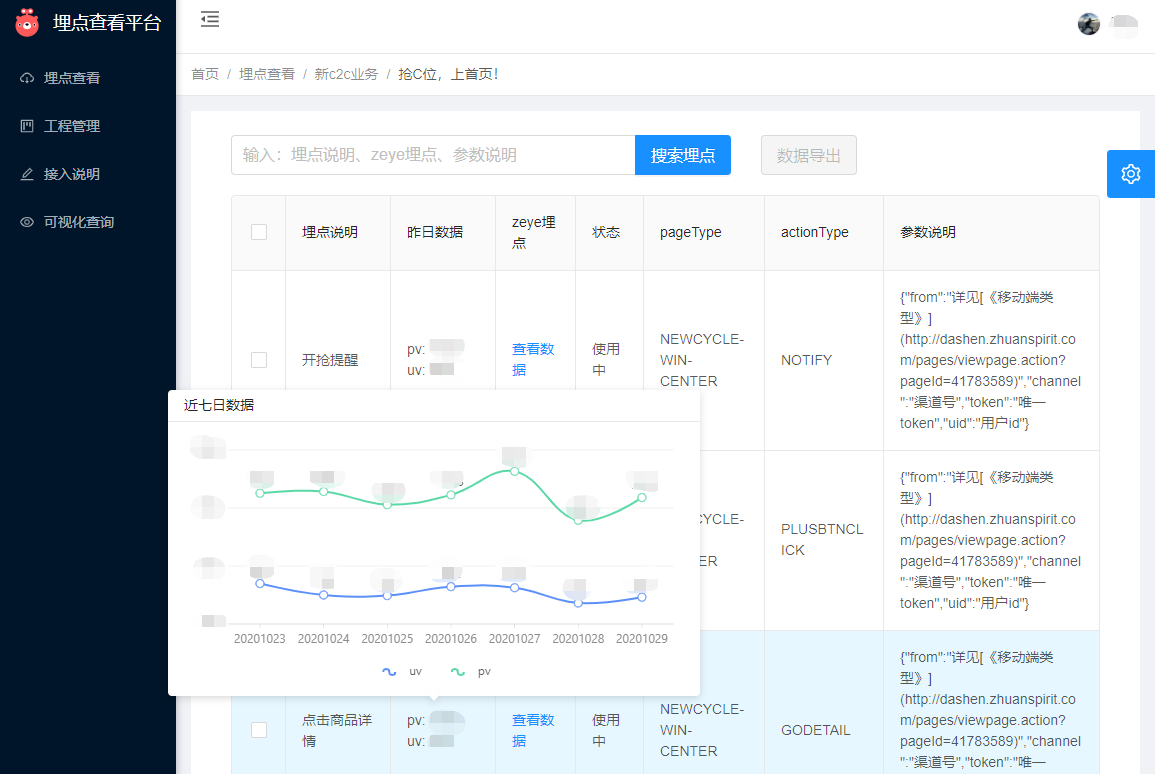
Task: Toggle the pv legend series
Action: tap(471, 672)
